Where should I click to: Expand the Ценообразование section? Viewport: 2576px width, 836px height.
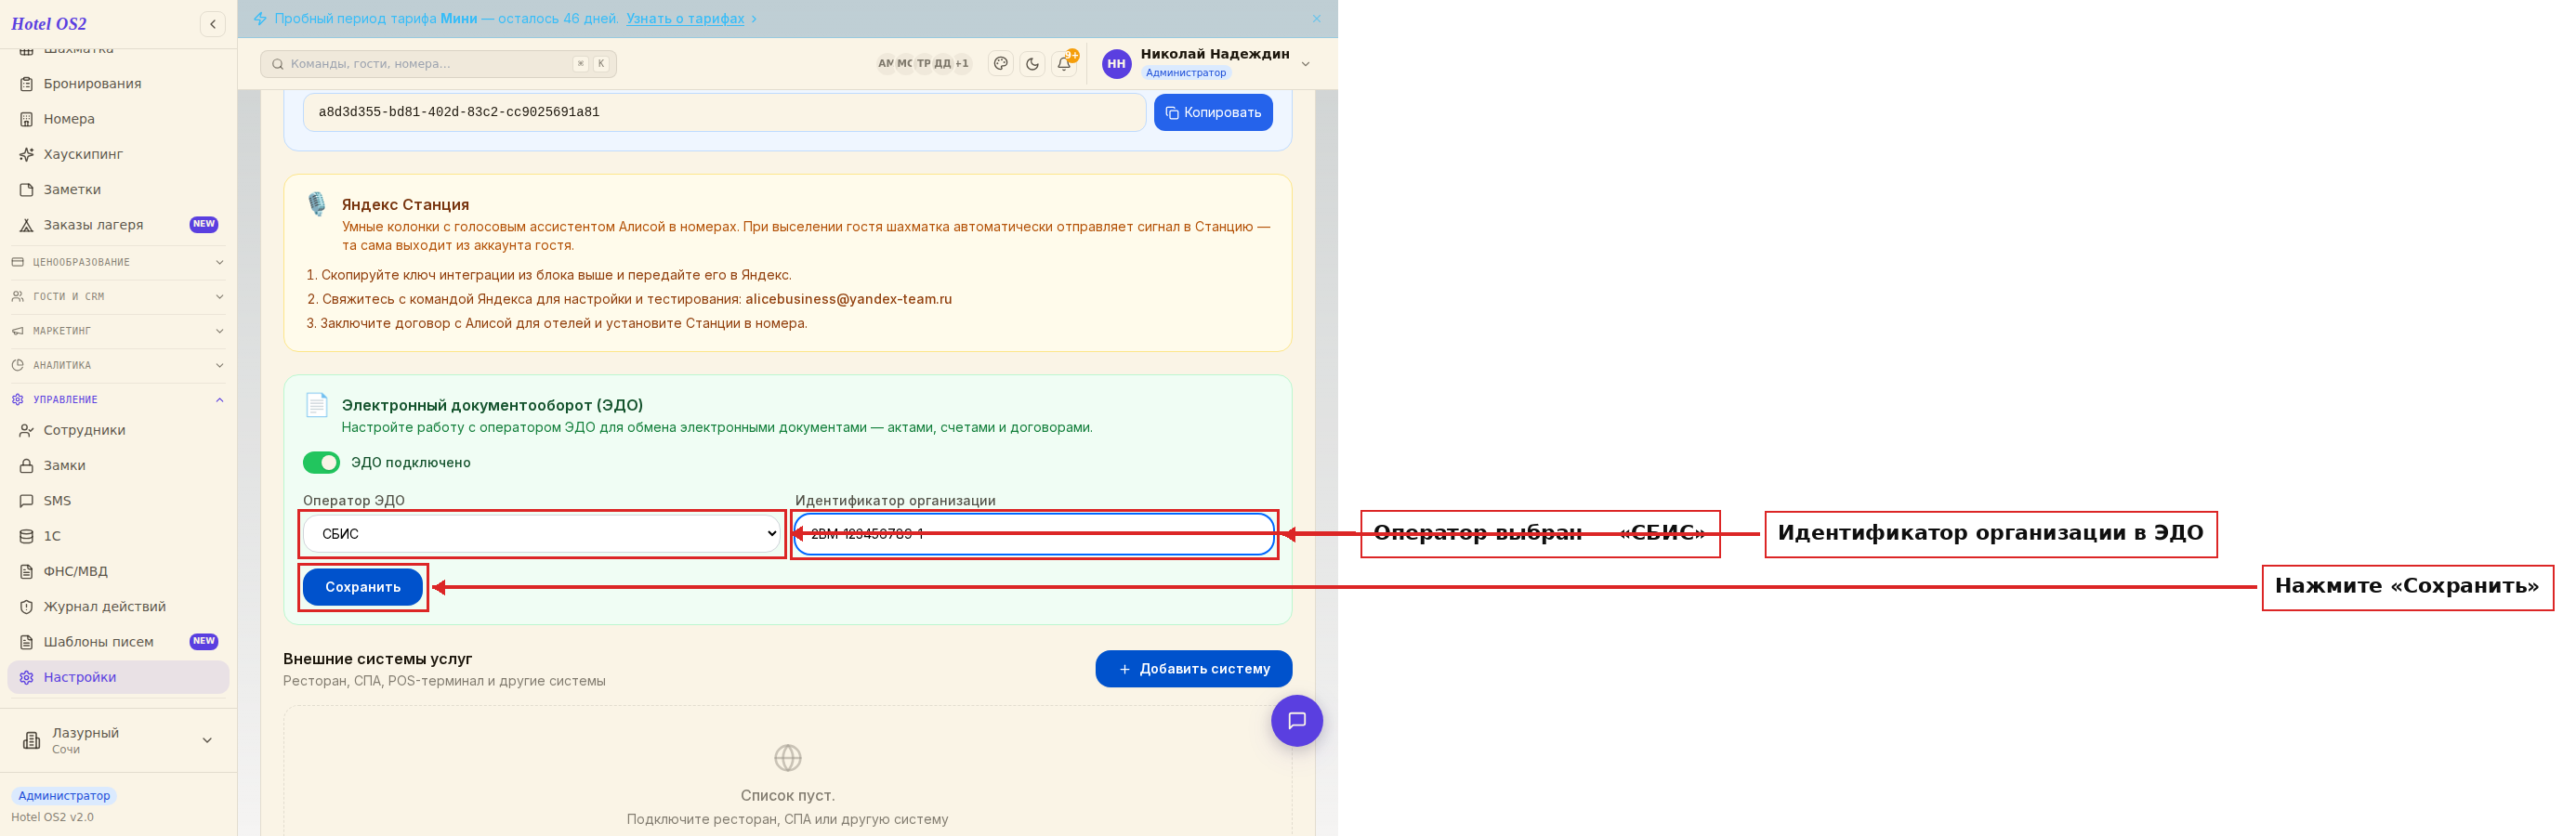coord(118,262)
